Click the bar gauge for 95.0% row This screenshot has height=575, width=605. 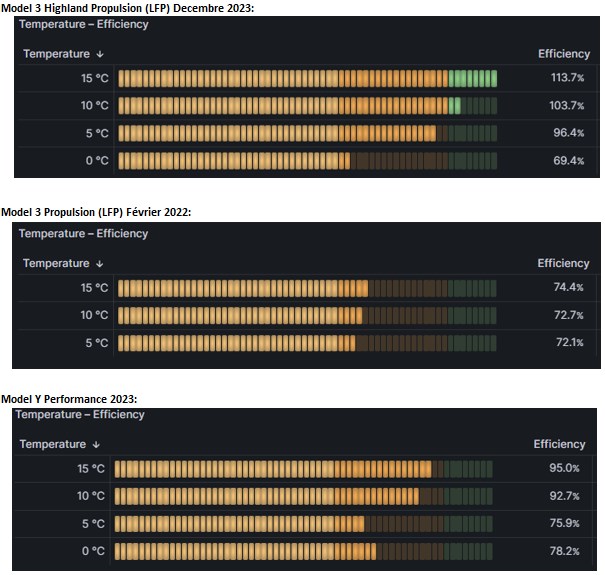(304, 469)
